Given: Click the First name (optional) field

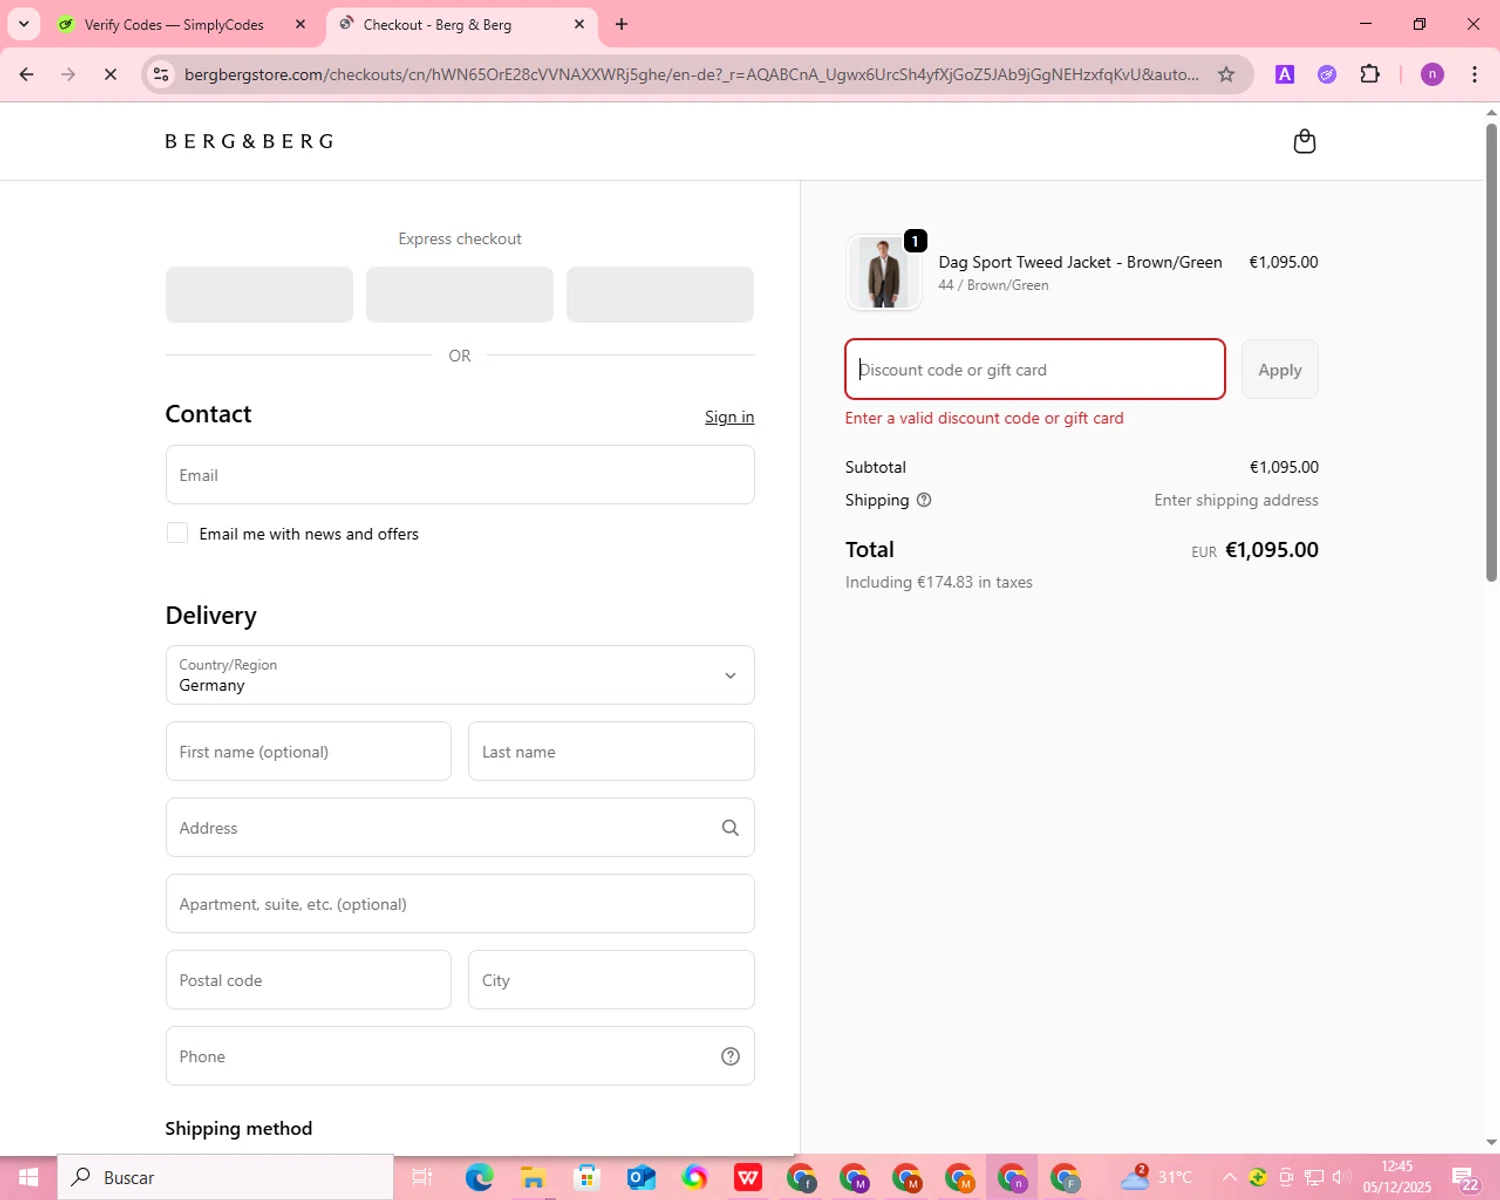Looking at the screenshot, I should [x=308, y=751].
